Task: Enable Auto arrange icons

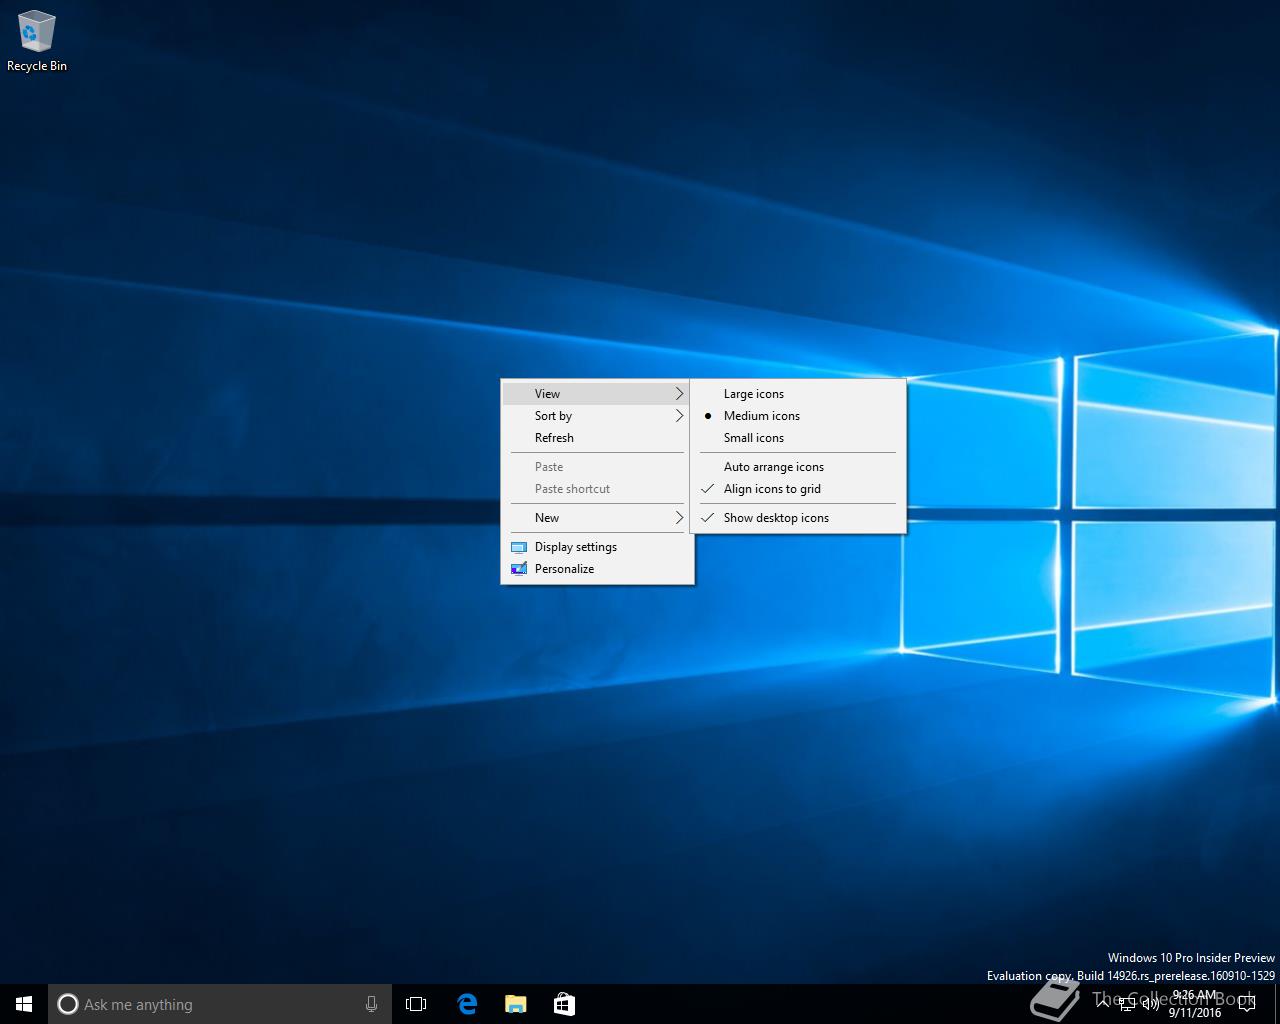Action: point(773,467)
